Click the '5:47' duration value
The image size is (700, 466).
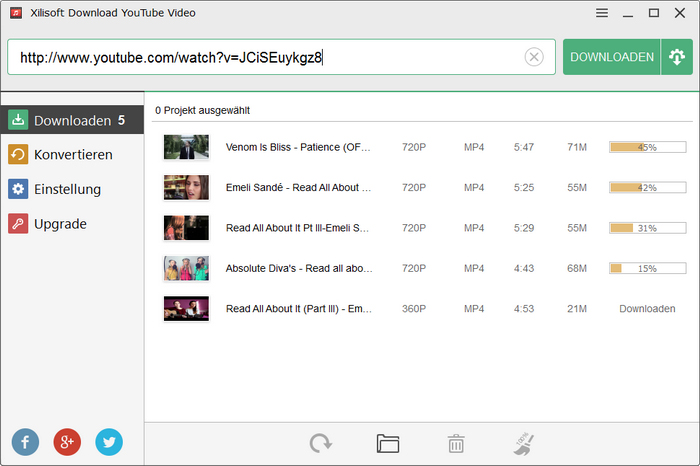click(524, 147)
